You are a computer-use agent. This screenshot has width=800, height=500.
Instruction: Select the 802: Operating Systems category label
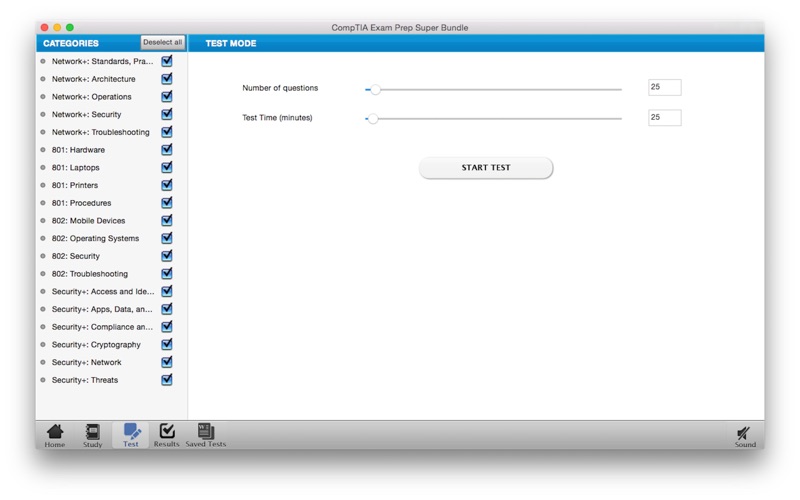(x=95, y=238)
